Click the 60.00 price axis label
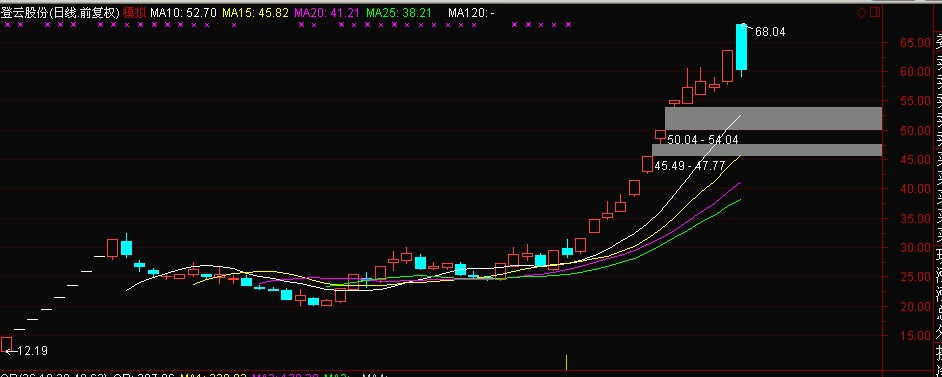Screen dimensions: 942x377 (x=915, y=72)
